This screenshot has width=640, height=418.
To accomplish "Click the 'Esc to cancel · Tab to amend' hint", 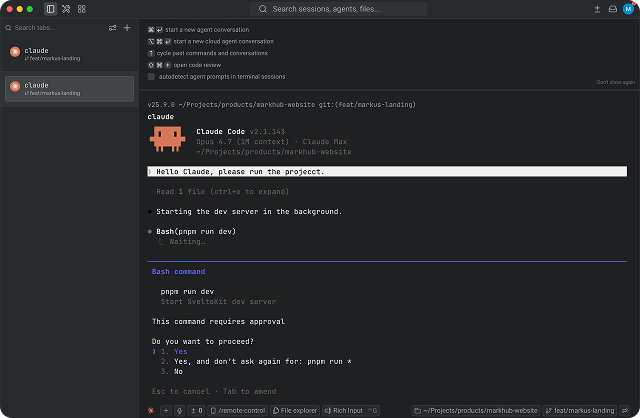I will pyautogui.click(x=214, y=391).
